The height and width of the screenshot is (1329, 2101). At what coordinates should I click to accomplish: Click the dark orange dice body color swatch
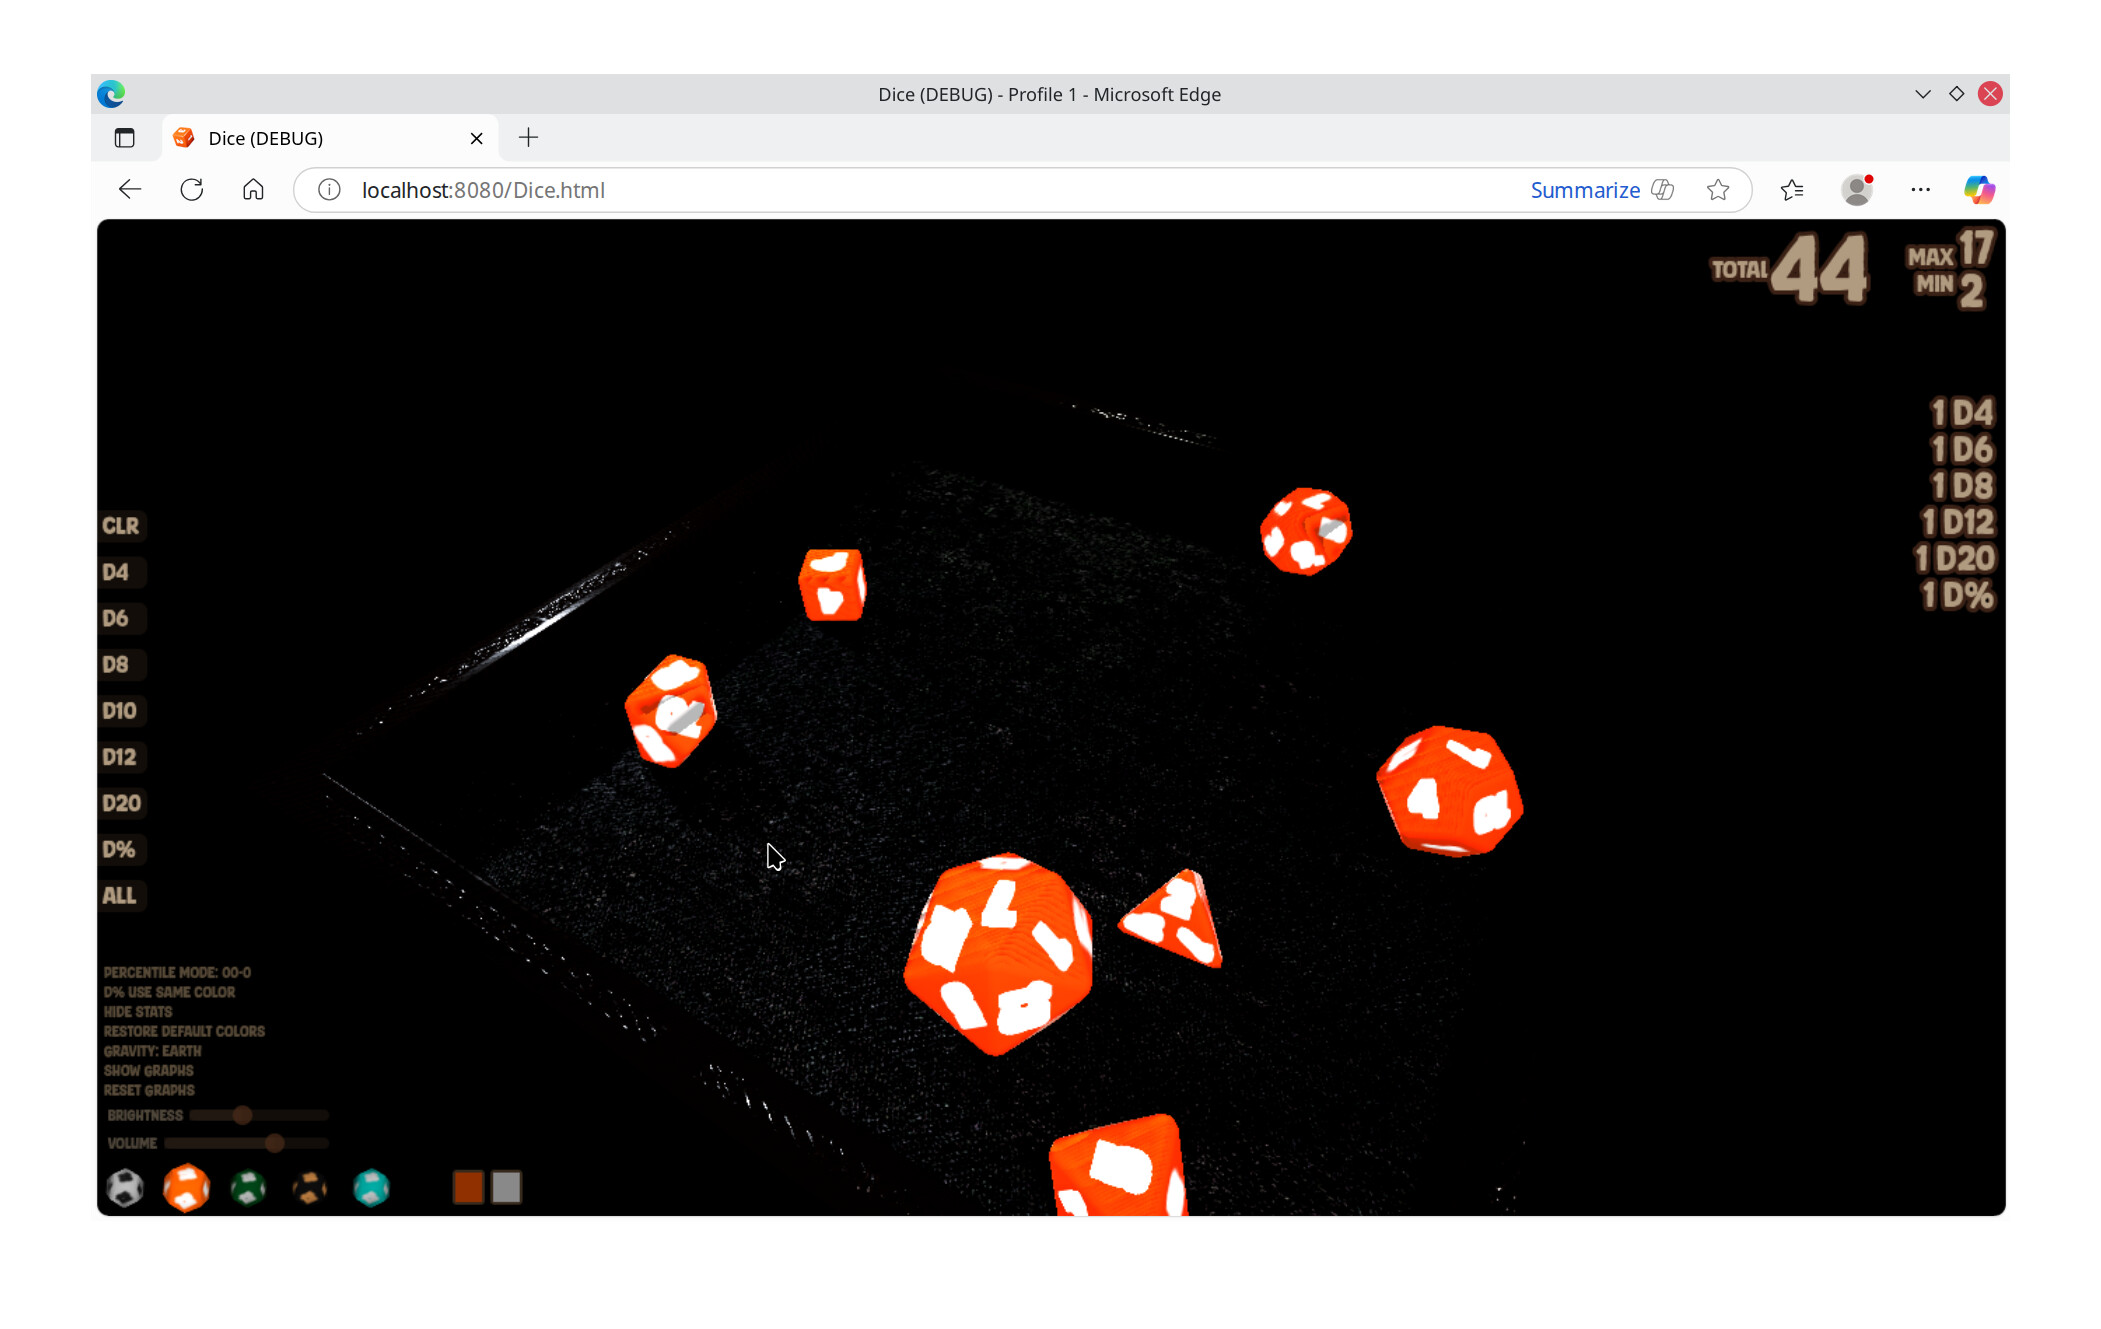[x=468, y=1187]
